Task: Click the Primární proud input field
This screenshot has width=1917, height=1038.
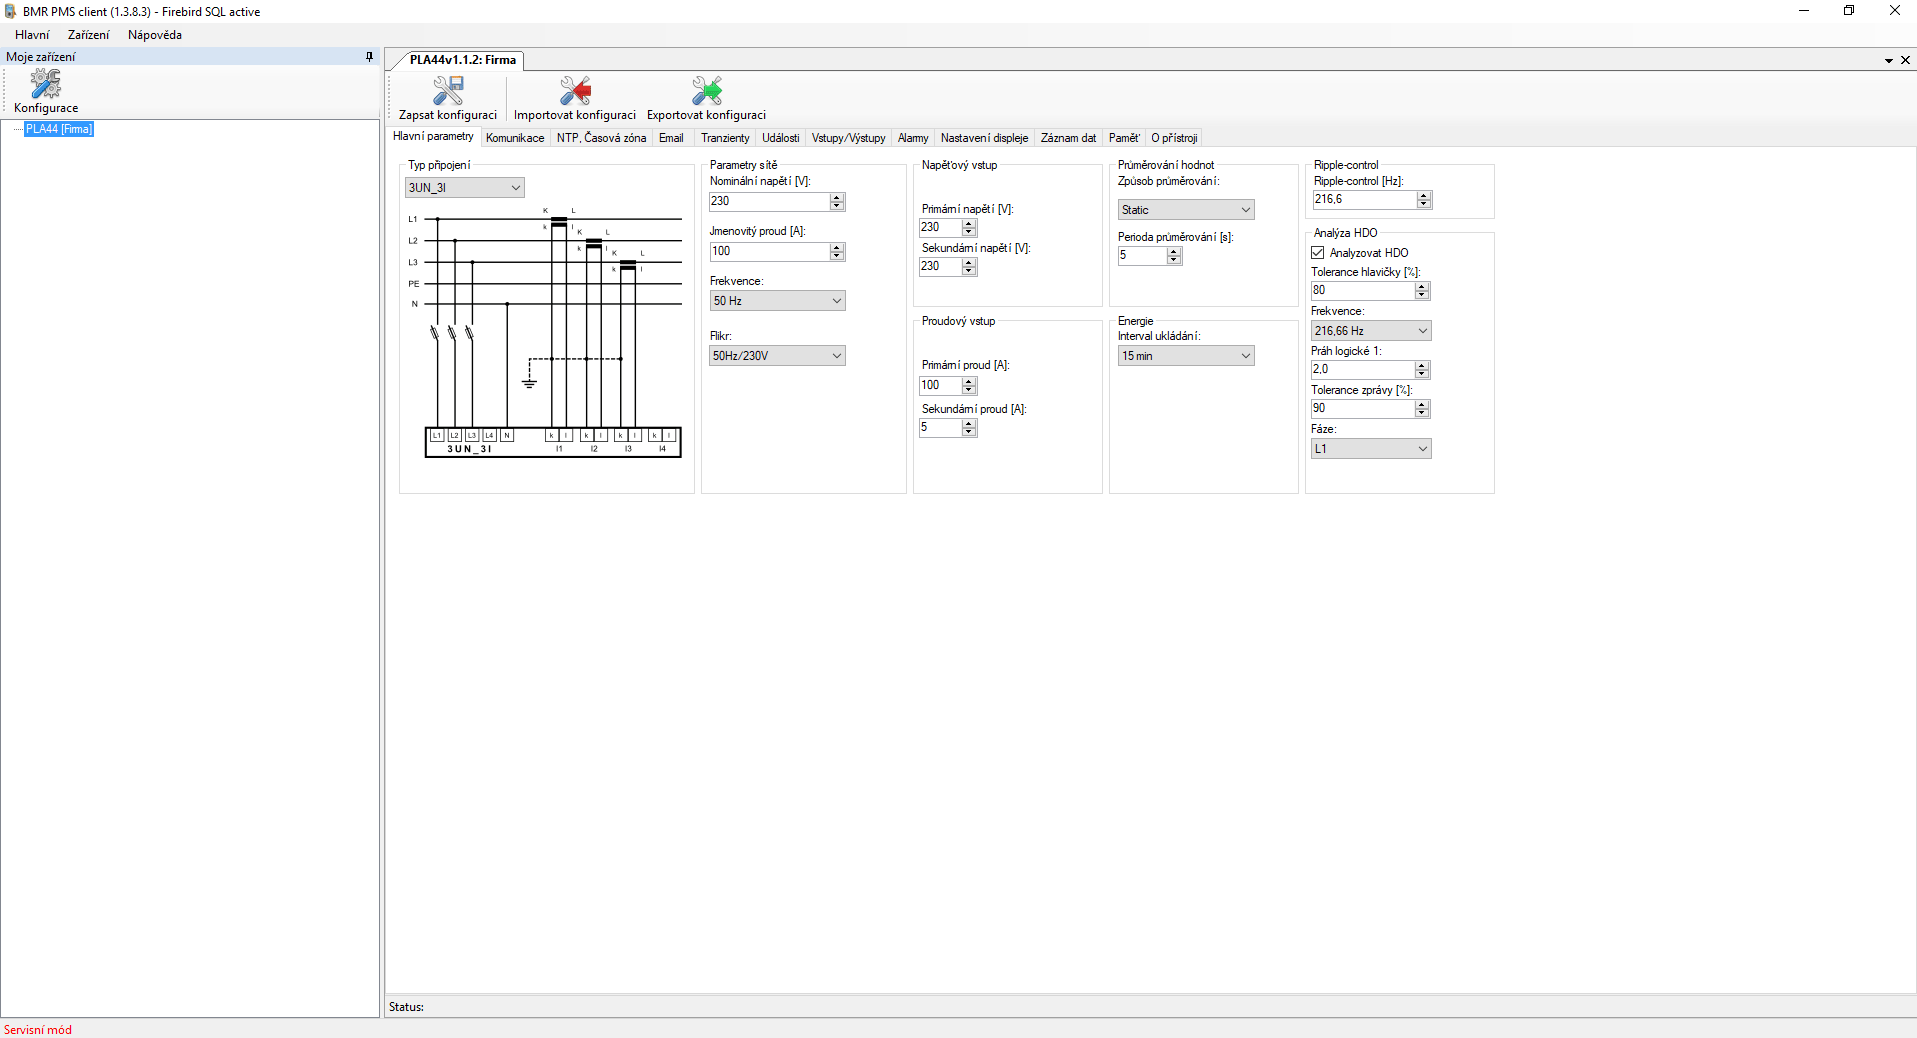Action: [940, 386]
